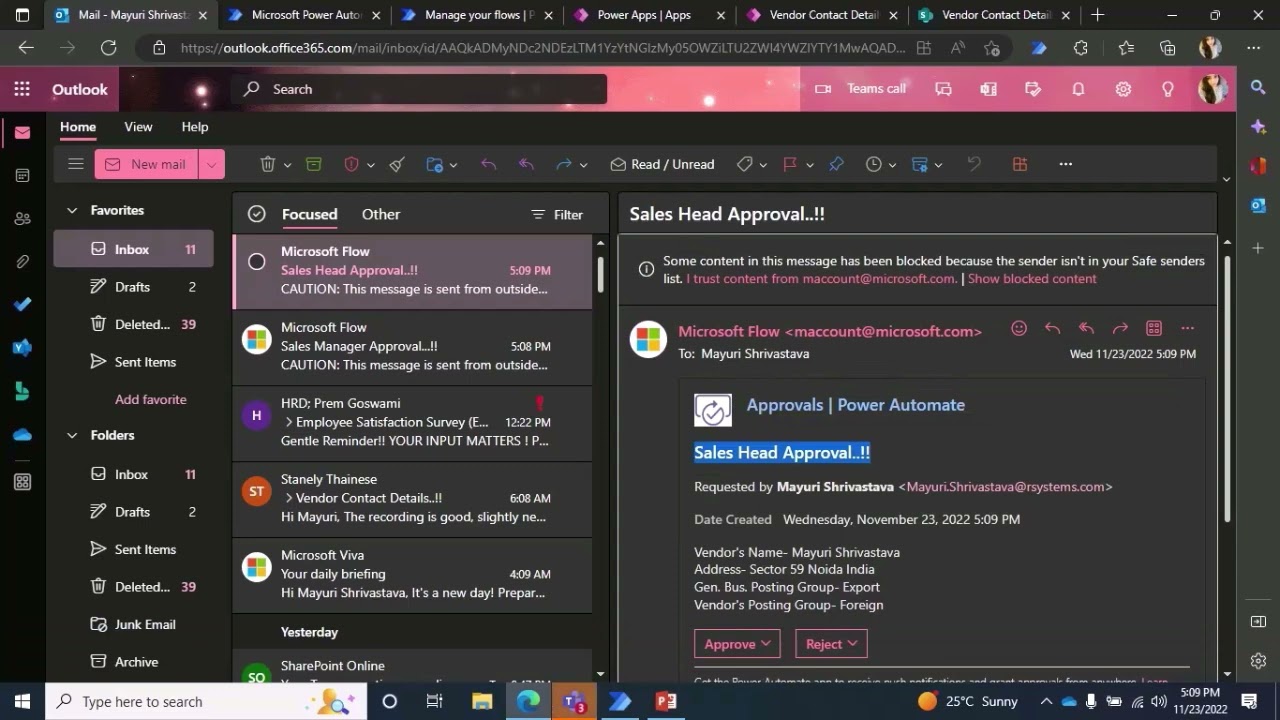This screenshot has height=720, width=1280.
Task: Open the Reject dropdown in the email
Action: pos(830,644)
